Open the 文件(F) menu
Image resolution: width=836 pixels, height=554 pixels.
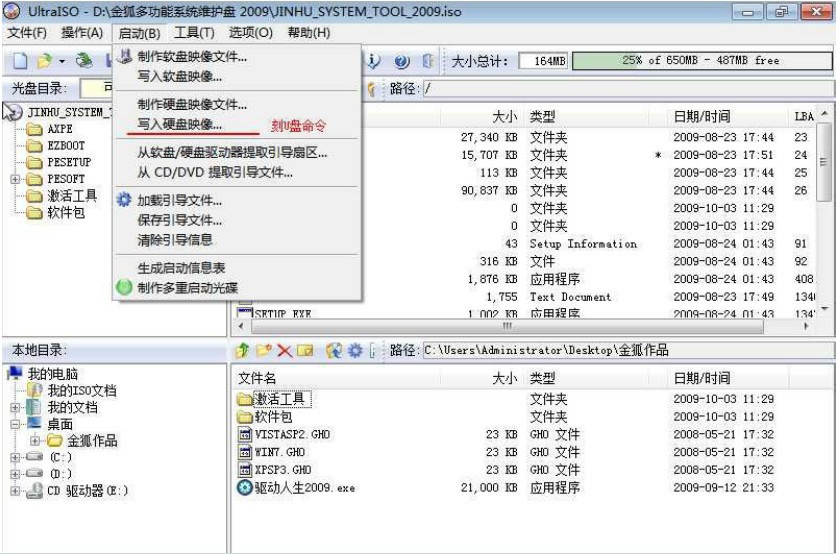point(27,33)
